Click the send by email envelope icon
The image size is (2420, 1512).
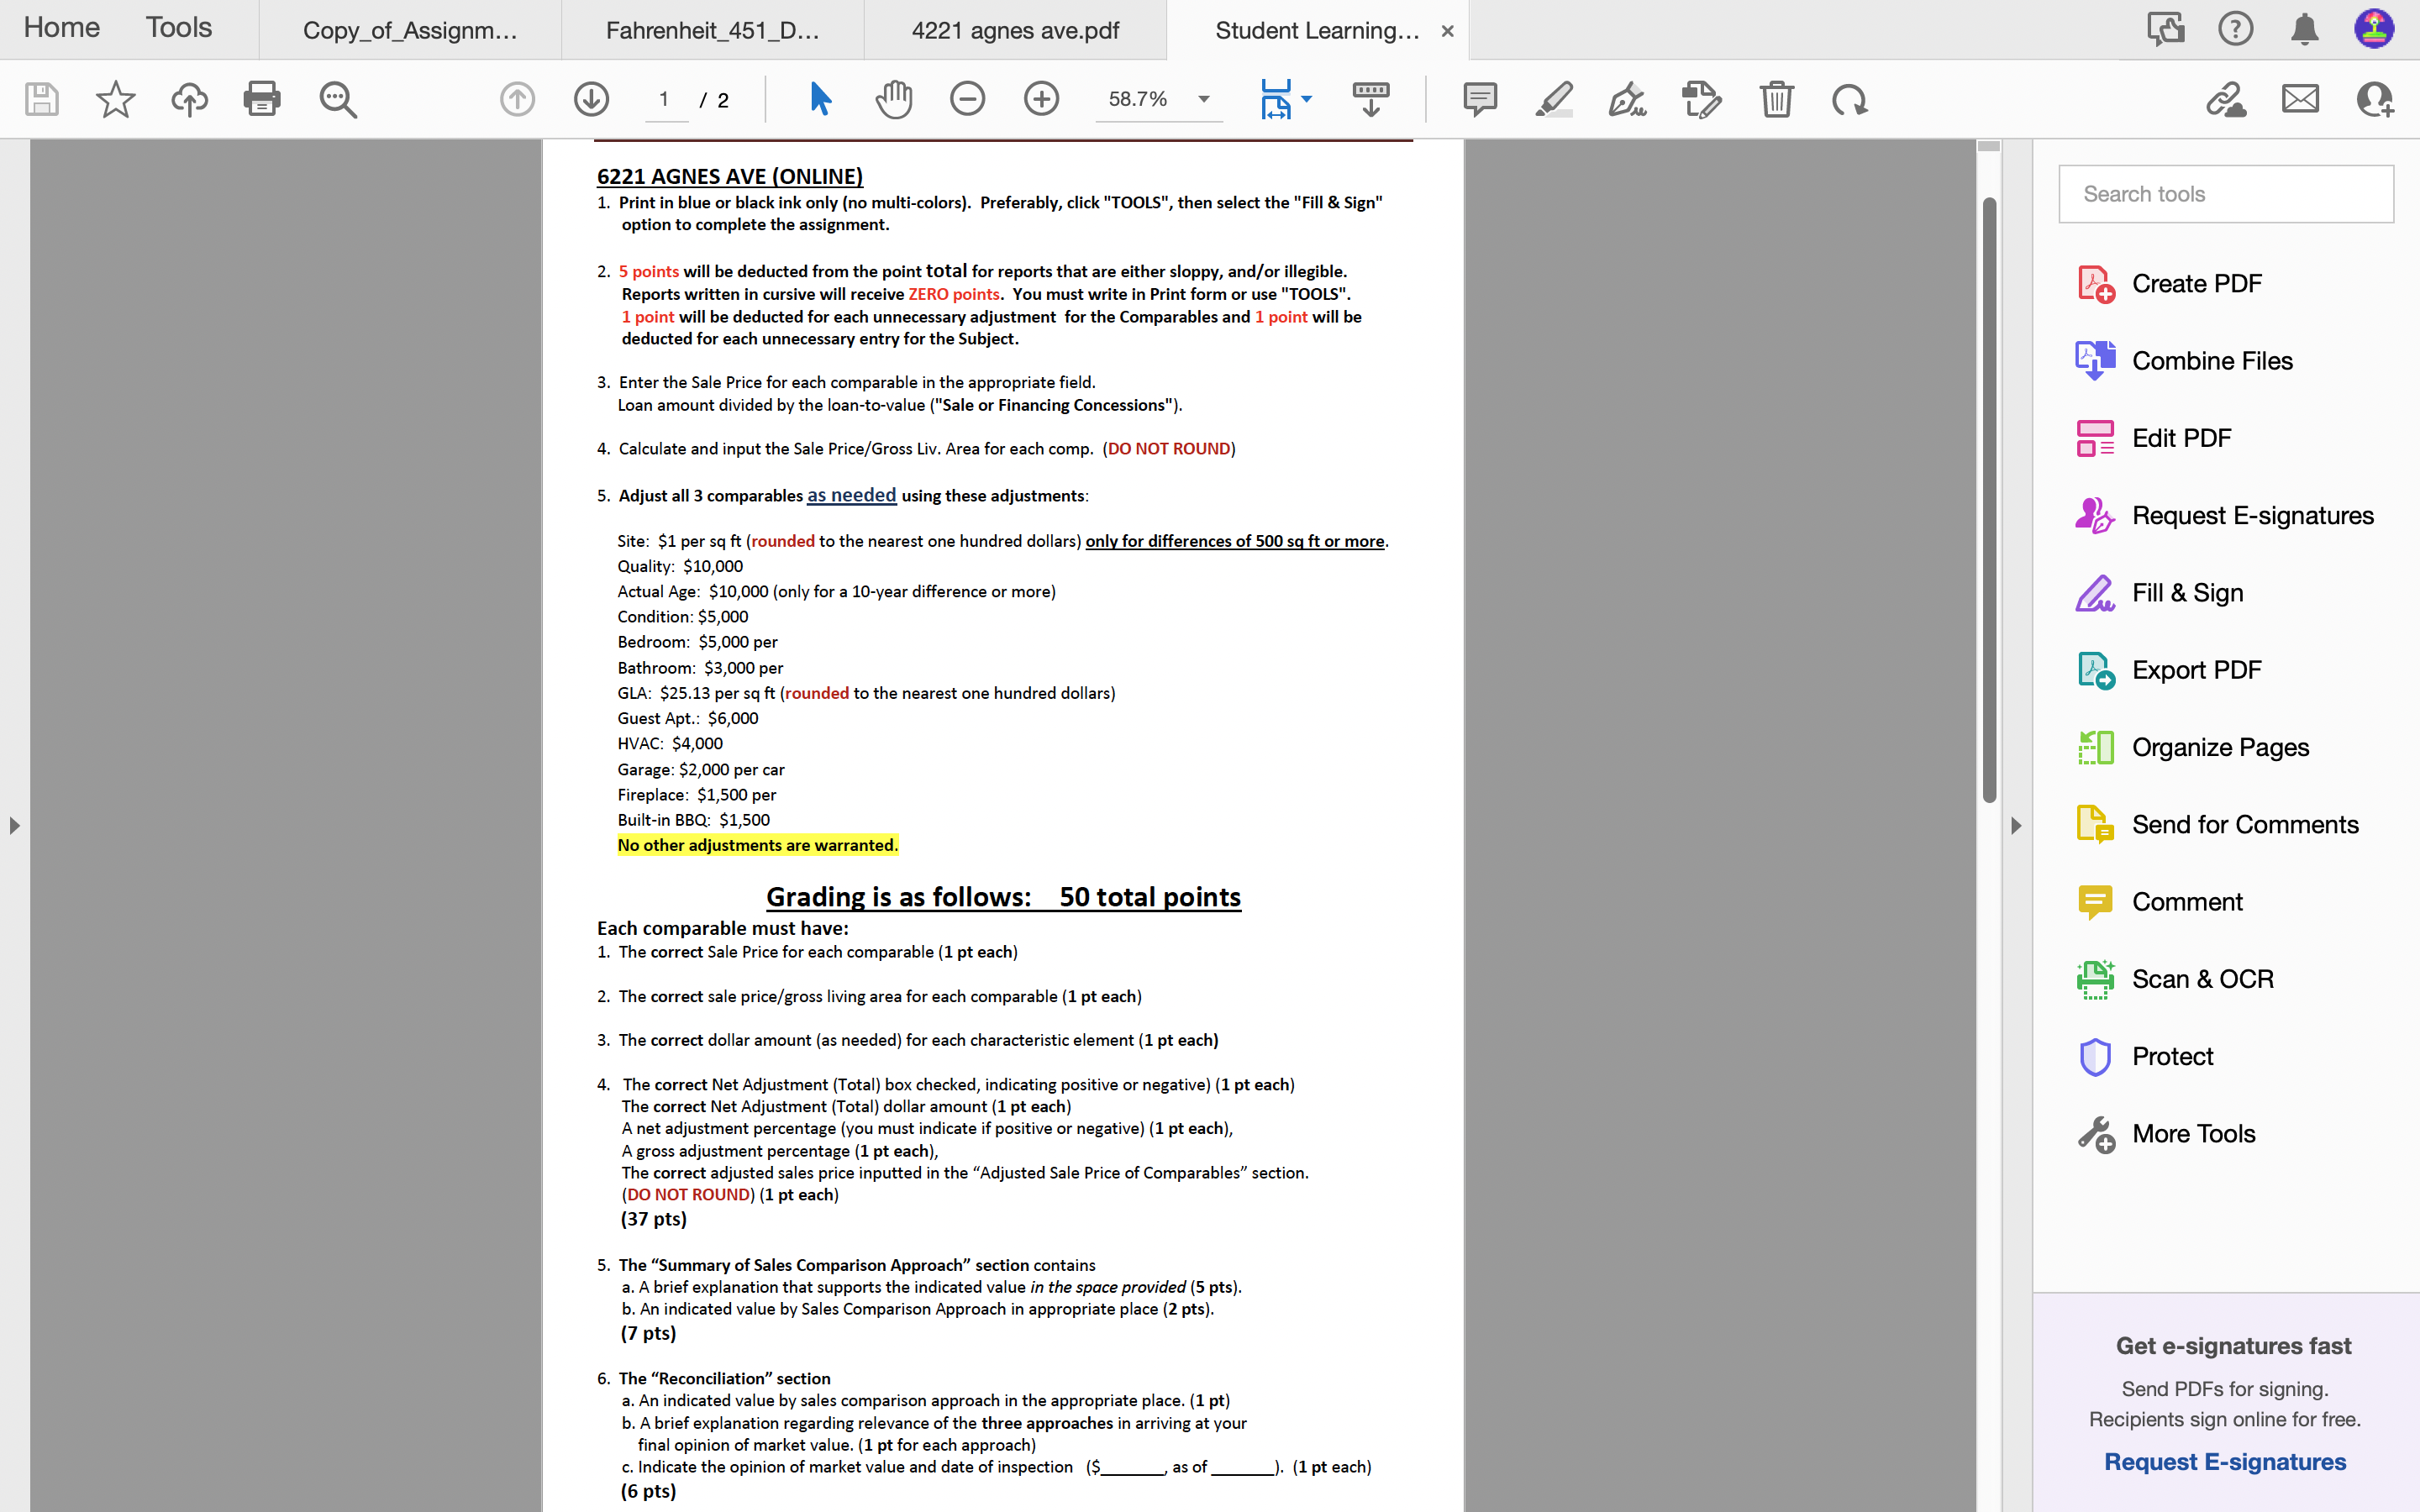(2300, 99)
